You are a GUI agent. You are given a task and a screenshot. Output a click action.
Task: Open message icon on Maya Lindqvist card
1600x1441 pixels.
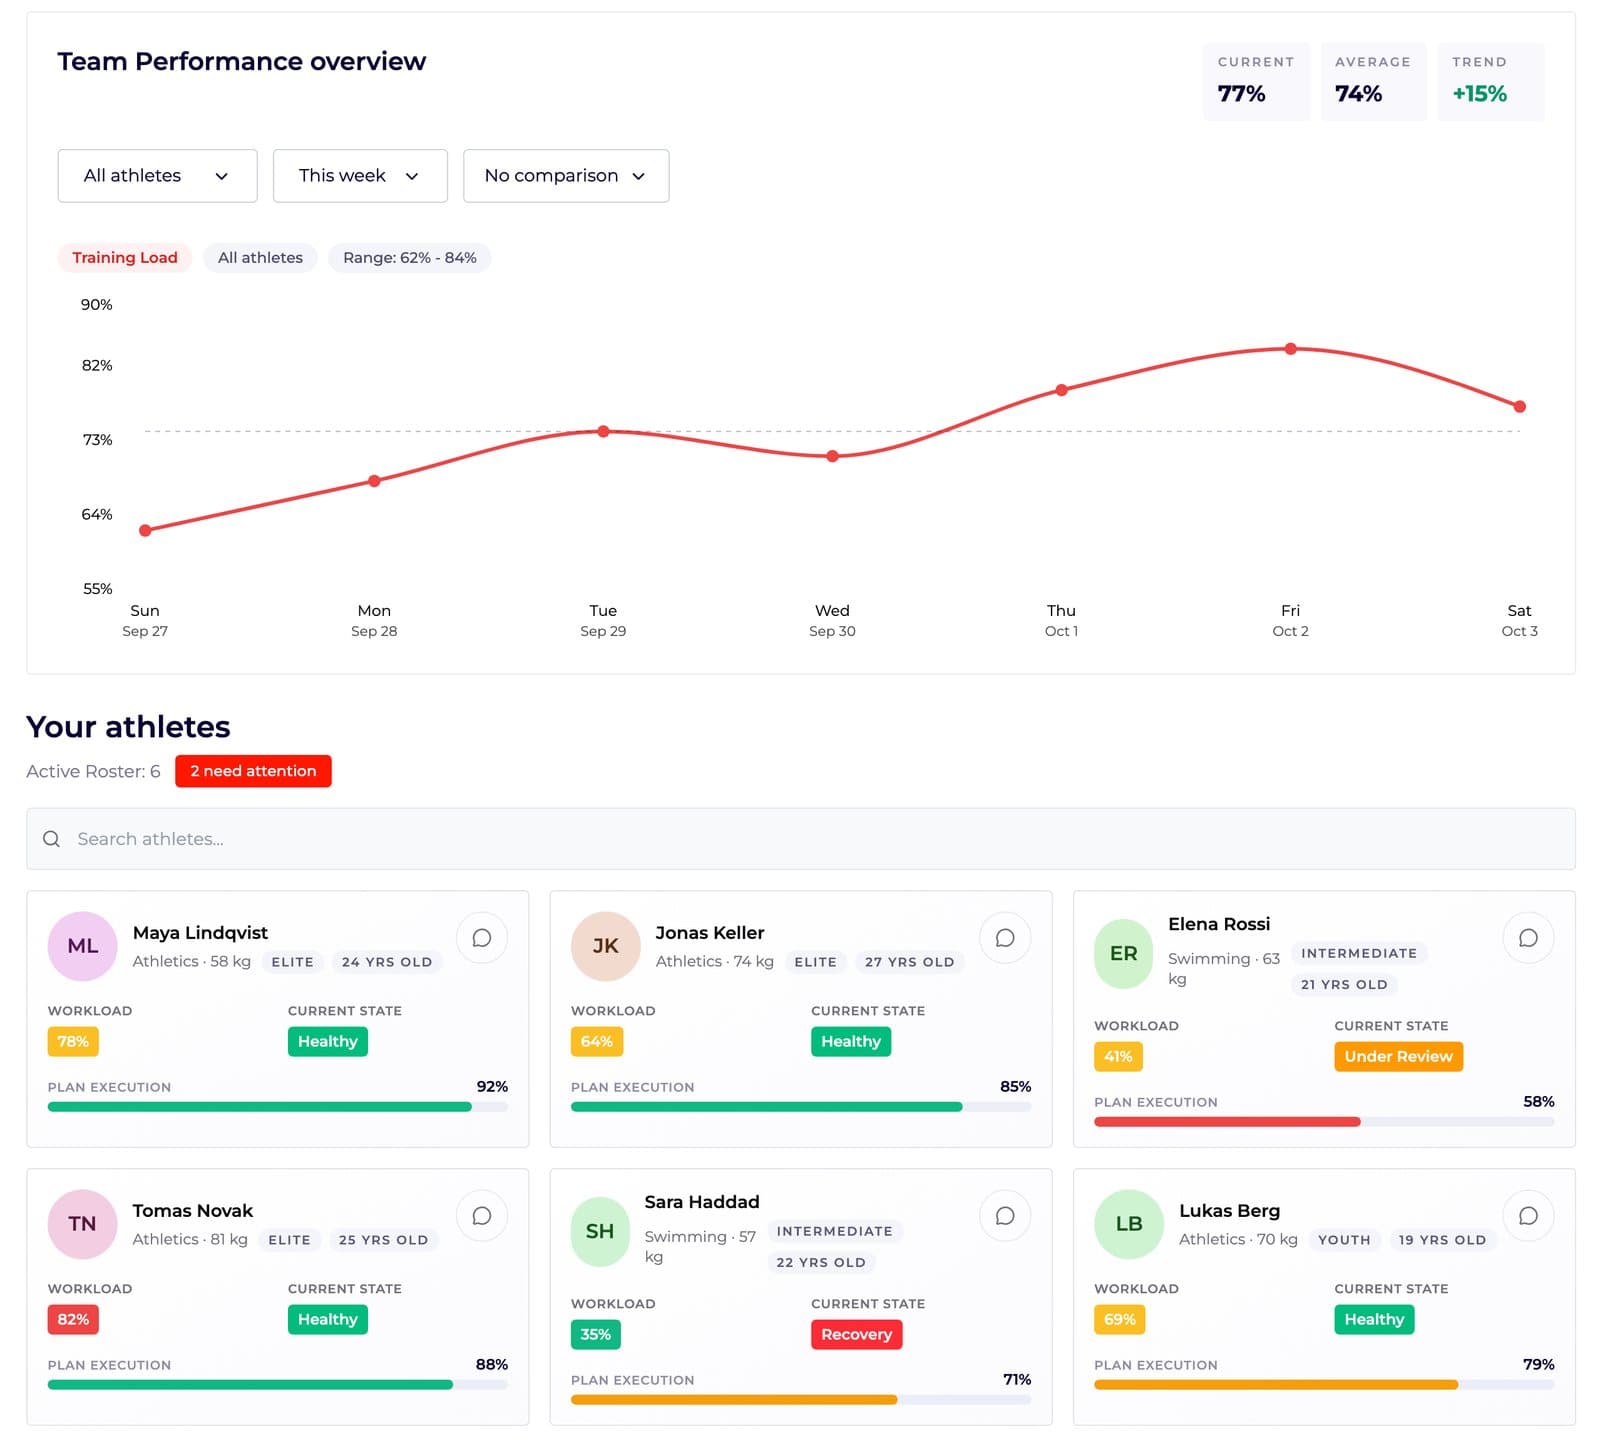coord(481,938)
